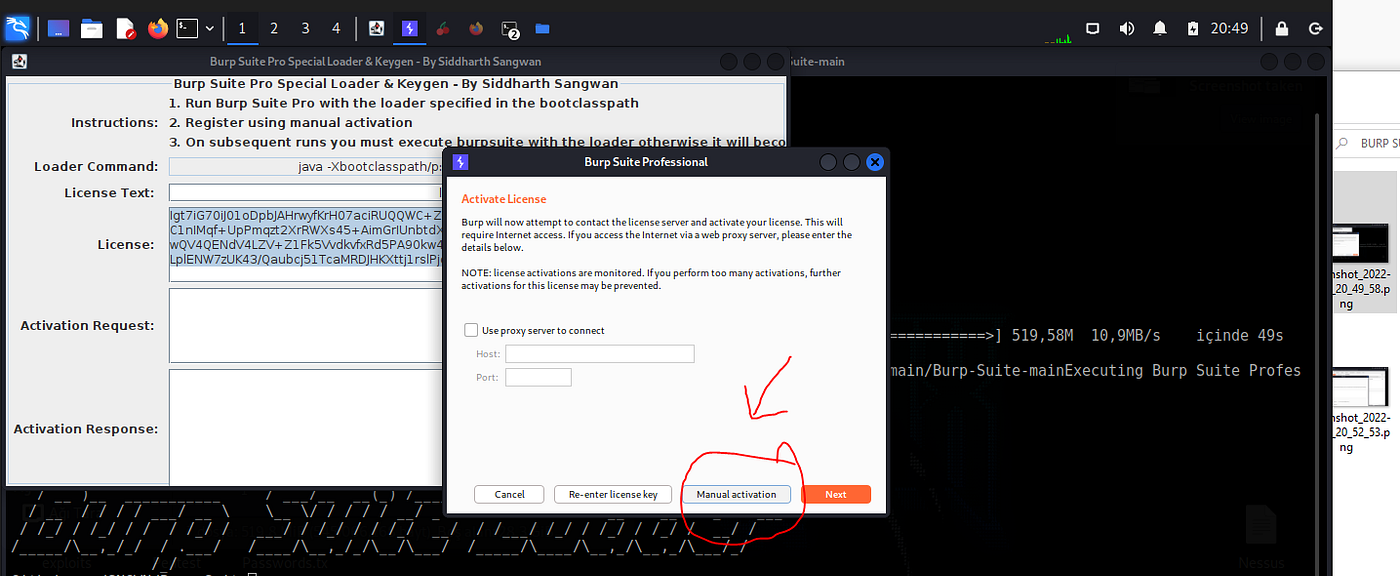
Task: Enable 'Use proxy server to connect' checkbox
Action: click(x=471, y=330)
